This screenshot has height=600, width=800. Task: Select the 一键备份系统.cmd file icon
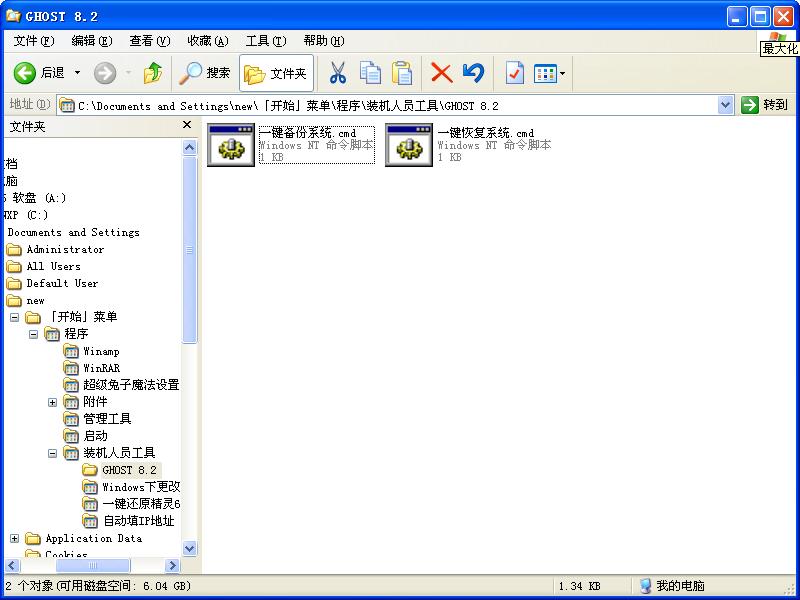click(x=231, y=145)
